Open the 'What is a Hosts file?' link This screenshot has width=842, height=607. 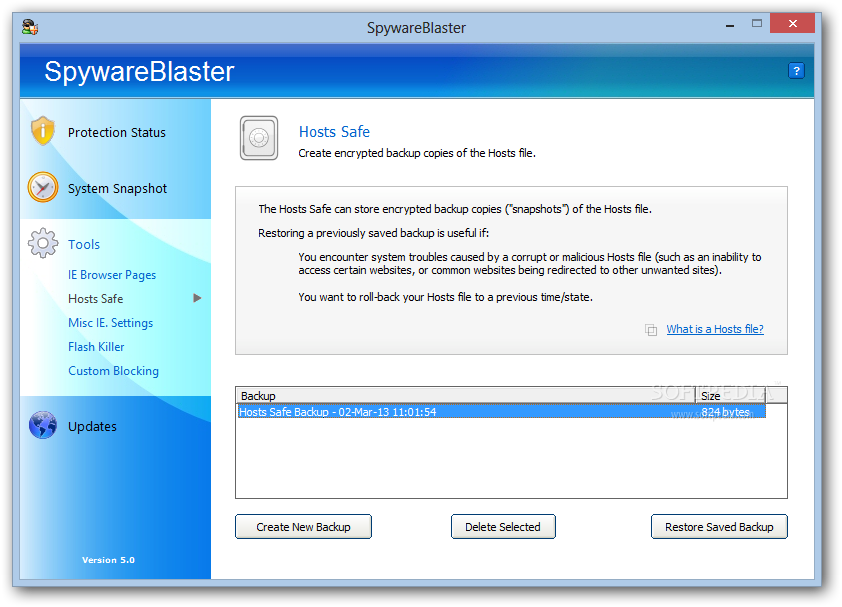click(715, 329)
